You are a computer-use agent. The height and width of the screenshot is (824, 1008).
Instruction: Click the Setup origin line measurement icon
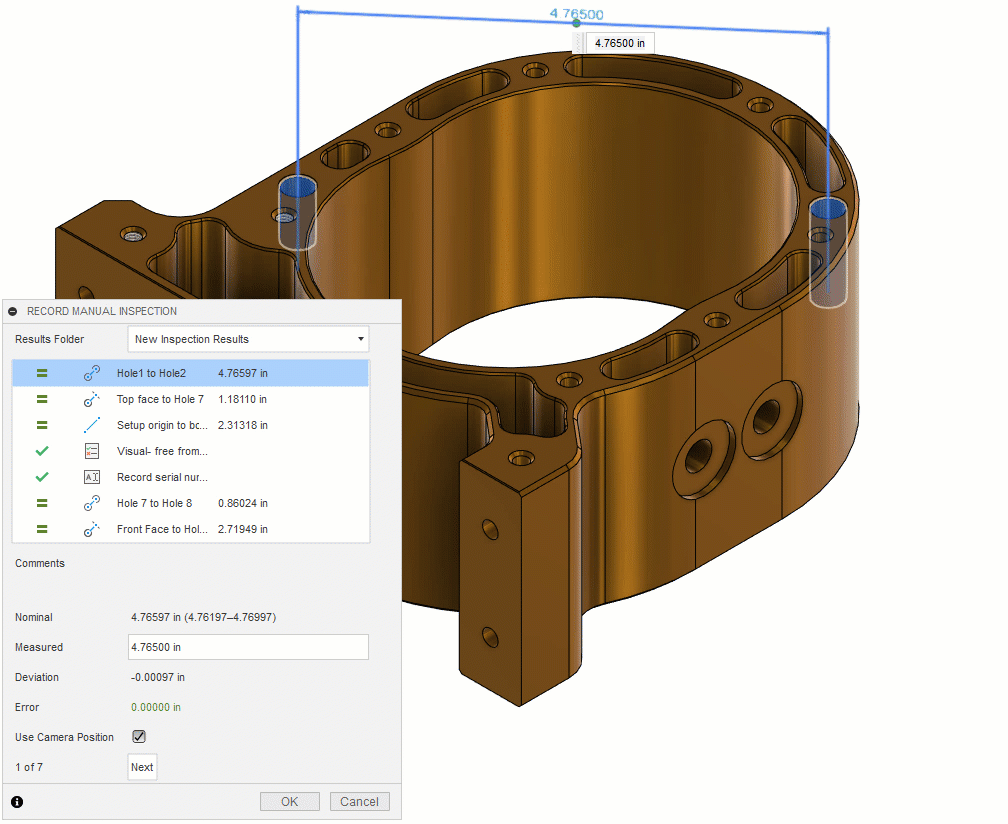pos(92,425)
